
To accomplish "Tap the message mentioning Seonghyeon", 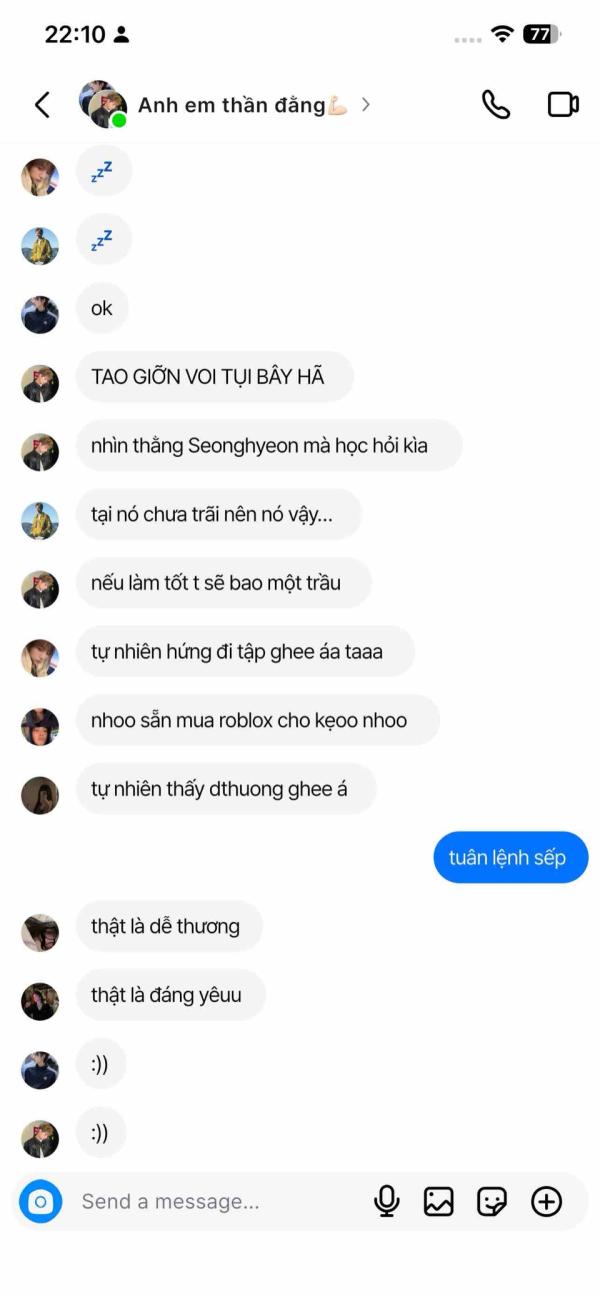I will pos(269,445).
